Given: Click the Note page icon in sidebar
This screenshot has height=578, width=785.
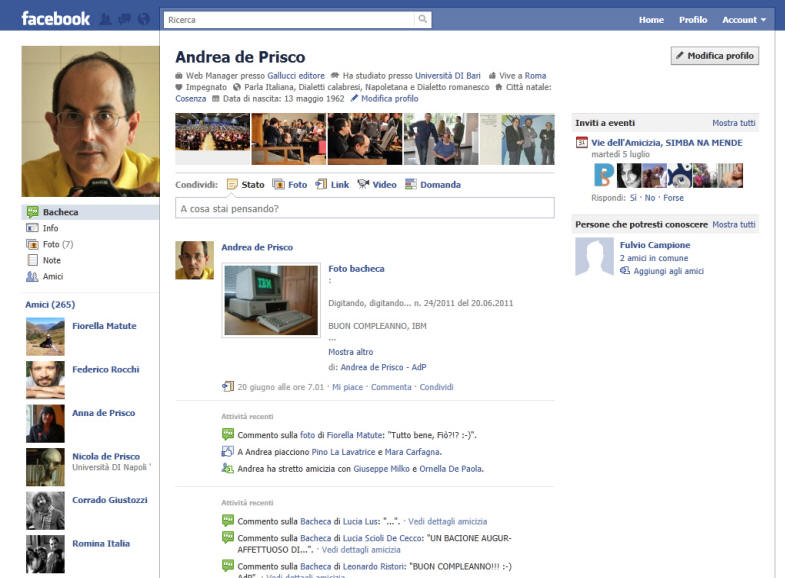Looking at the screenshot, I should 32,260.
